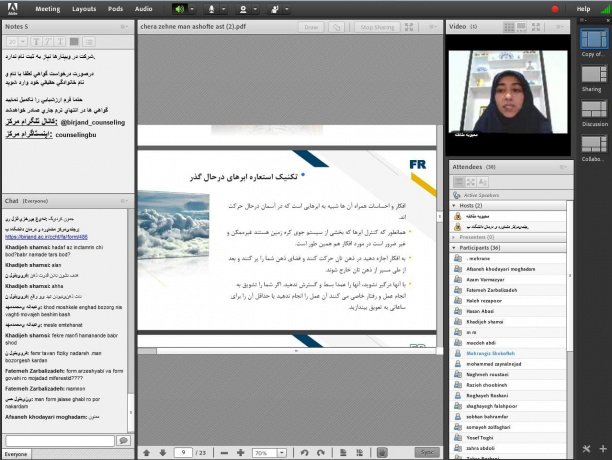Image resolution: width=612 pixels, height=460 pixels.
Task: Zoom in the PDF with plus icon
Action: [x=240, y=453]
